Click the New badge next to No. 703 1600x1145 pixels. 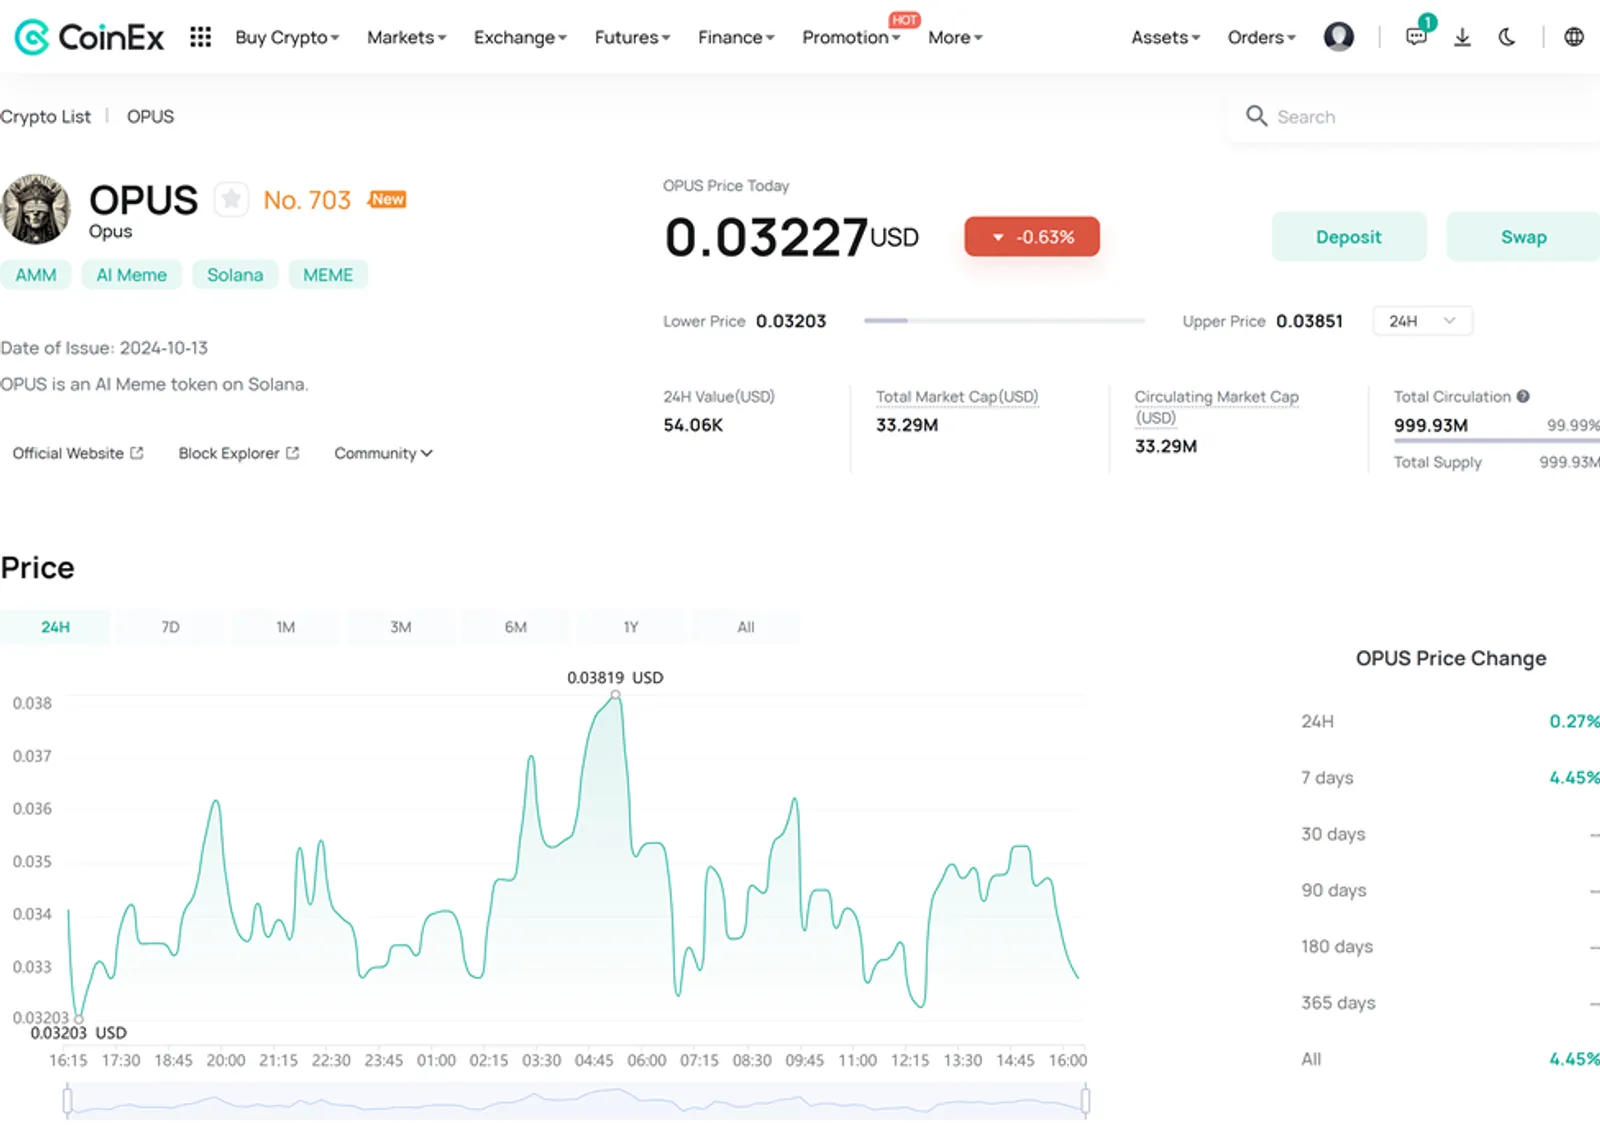click(x=387, y=199)
